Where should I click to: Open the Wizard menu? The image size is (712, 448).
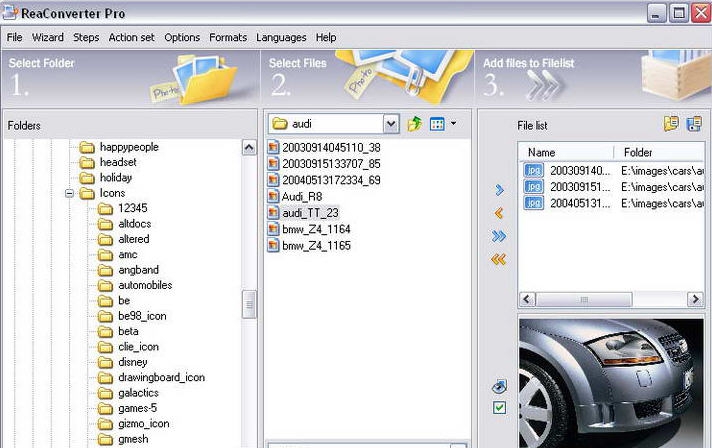(x=48, y=37)
